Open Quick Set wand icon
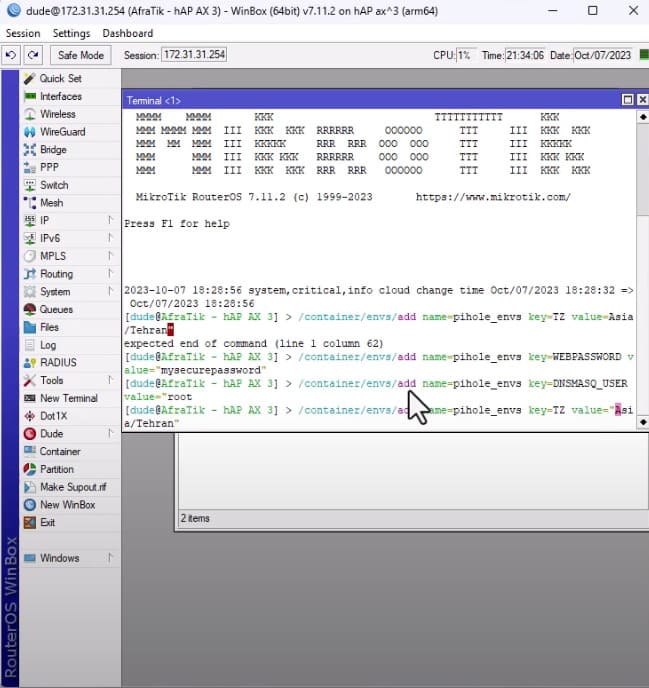 [x=29, y=79]
